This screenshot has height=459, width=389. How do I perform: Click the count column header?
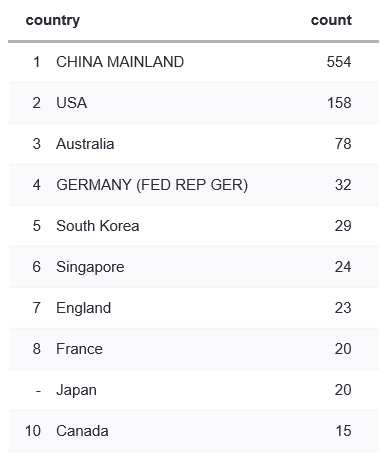click(331, 20)
